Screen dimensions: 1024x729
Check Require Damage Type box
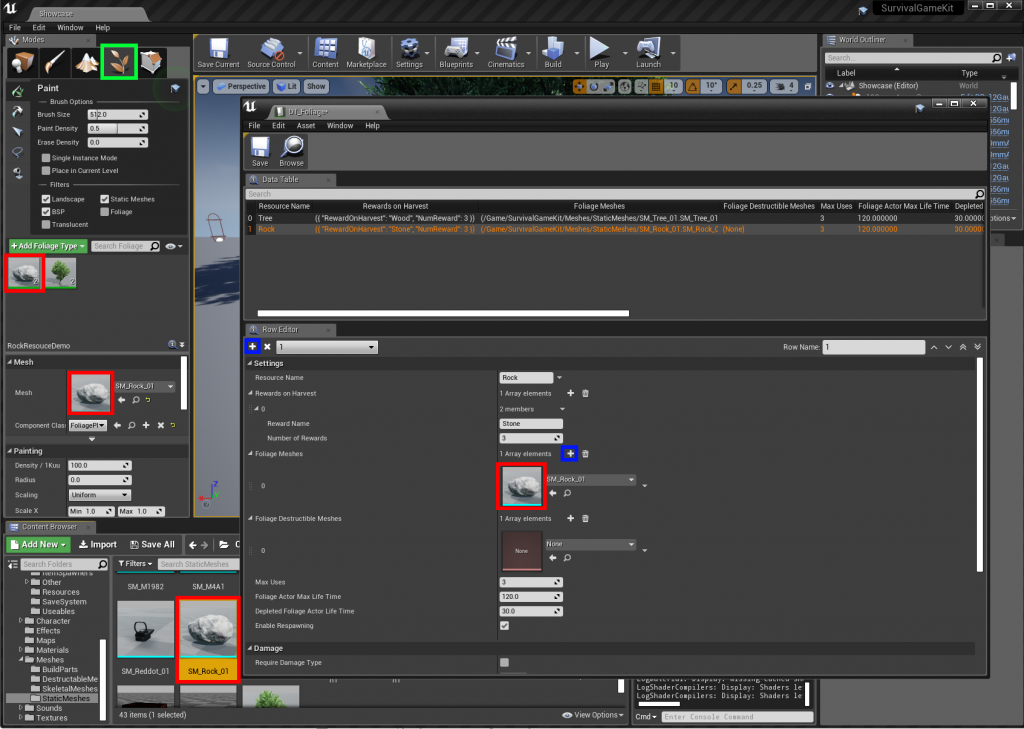(504, 662)
